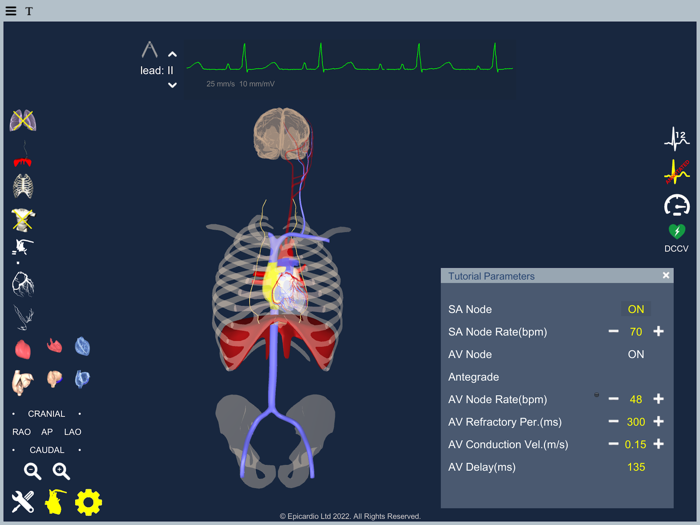Open the speedometer simulation speed control
Image resolution: width=700 pixels, height=525 pixels.
(x=677, y=205)
